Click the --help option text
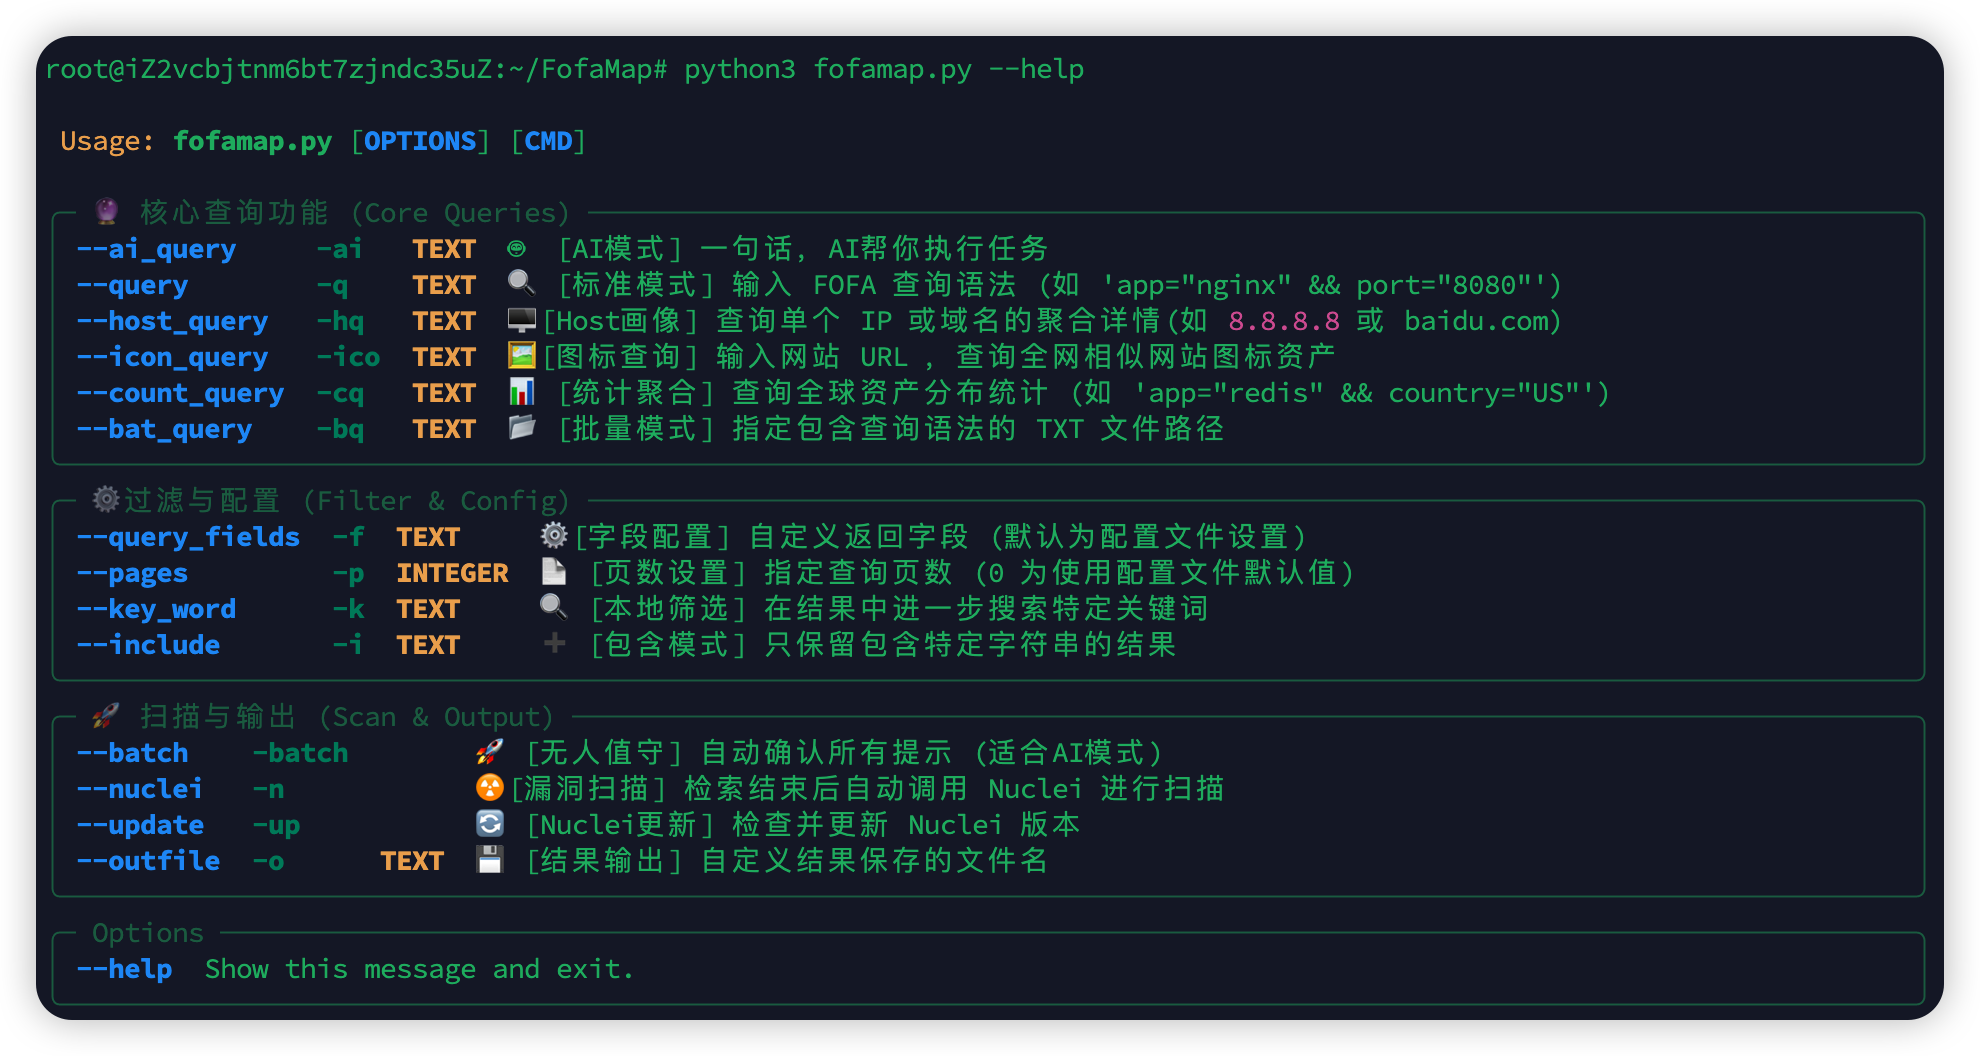 (125, 969)
